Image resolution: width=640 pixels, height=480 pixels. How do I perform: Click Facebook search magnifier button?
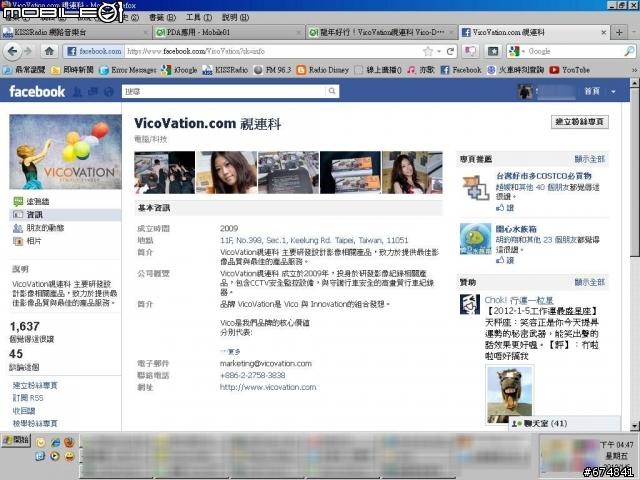click(x=332, y=91)
